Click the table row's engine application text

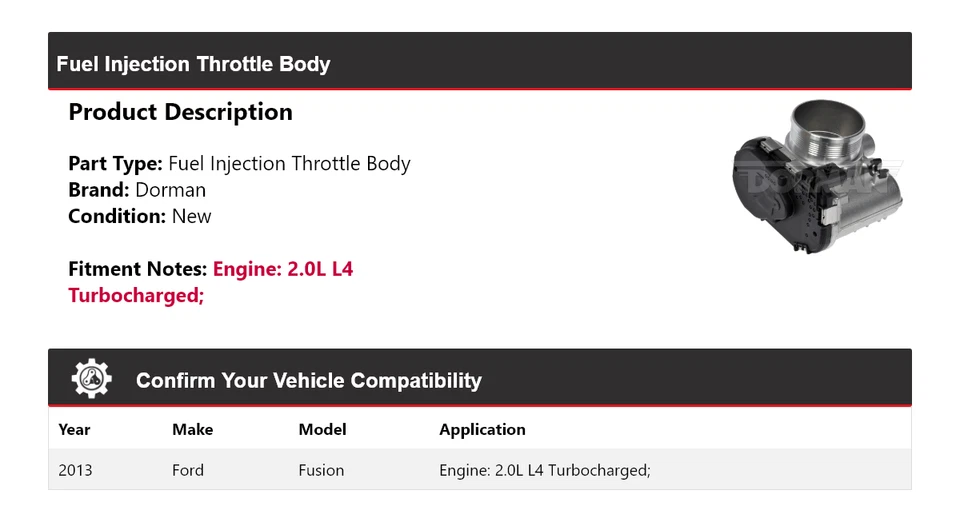[x=545, y=470]
